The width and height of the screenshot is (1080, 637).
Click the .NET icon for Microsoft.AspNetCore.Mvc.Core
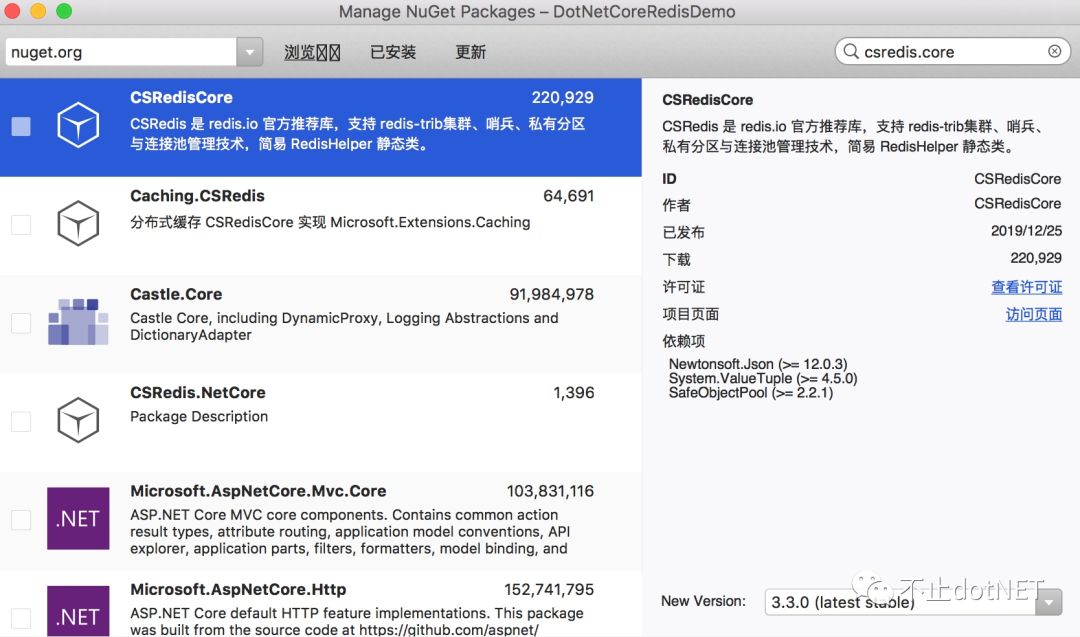click(78, 519)
